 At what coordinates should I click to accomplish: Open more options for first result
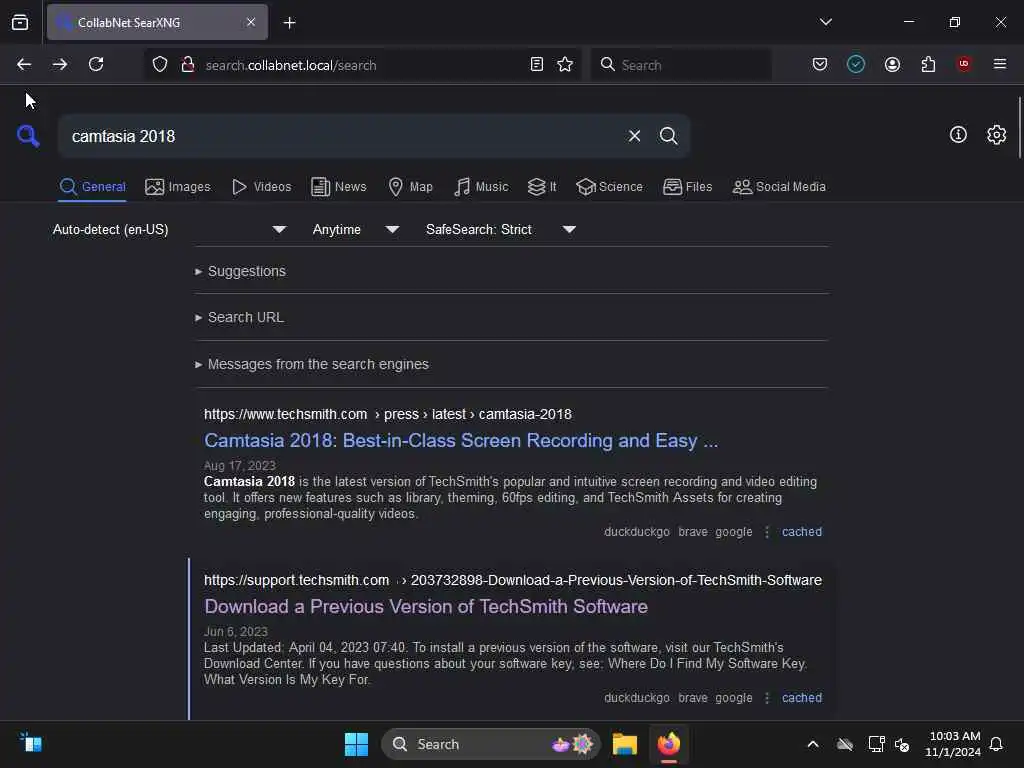(767, 532)
